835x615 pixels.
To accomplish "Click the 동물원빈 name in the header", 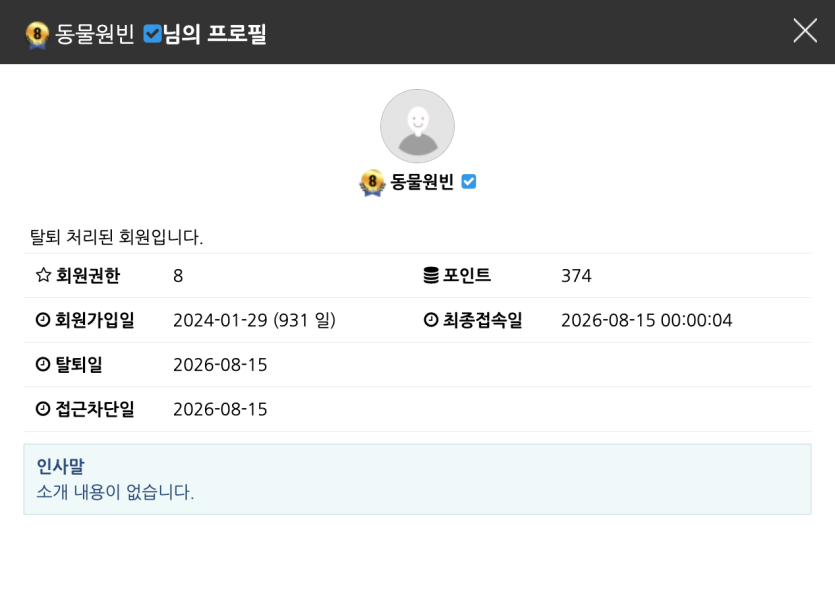I will point(94,34).
